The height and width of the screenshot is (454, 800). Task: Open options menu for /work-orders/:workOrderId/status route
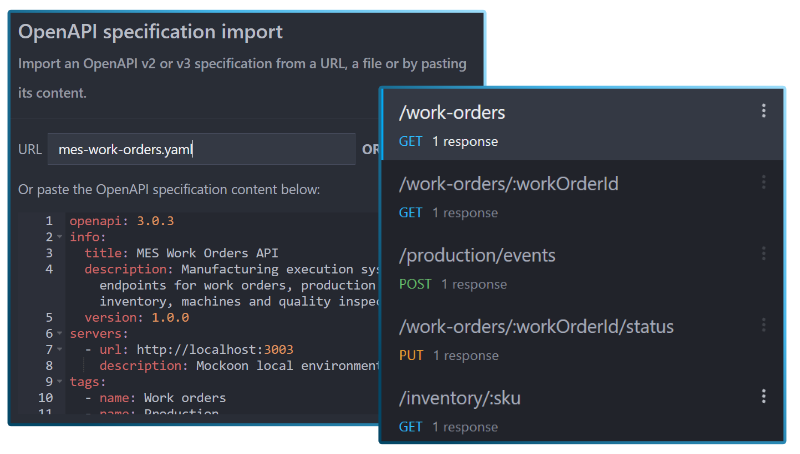pos(763,325)
